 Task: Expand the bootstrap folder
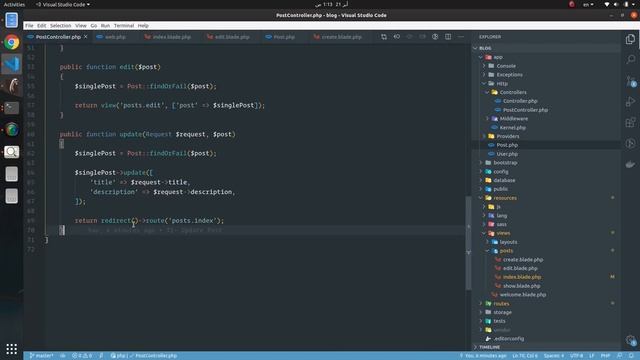pos(547,162)
